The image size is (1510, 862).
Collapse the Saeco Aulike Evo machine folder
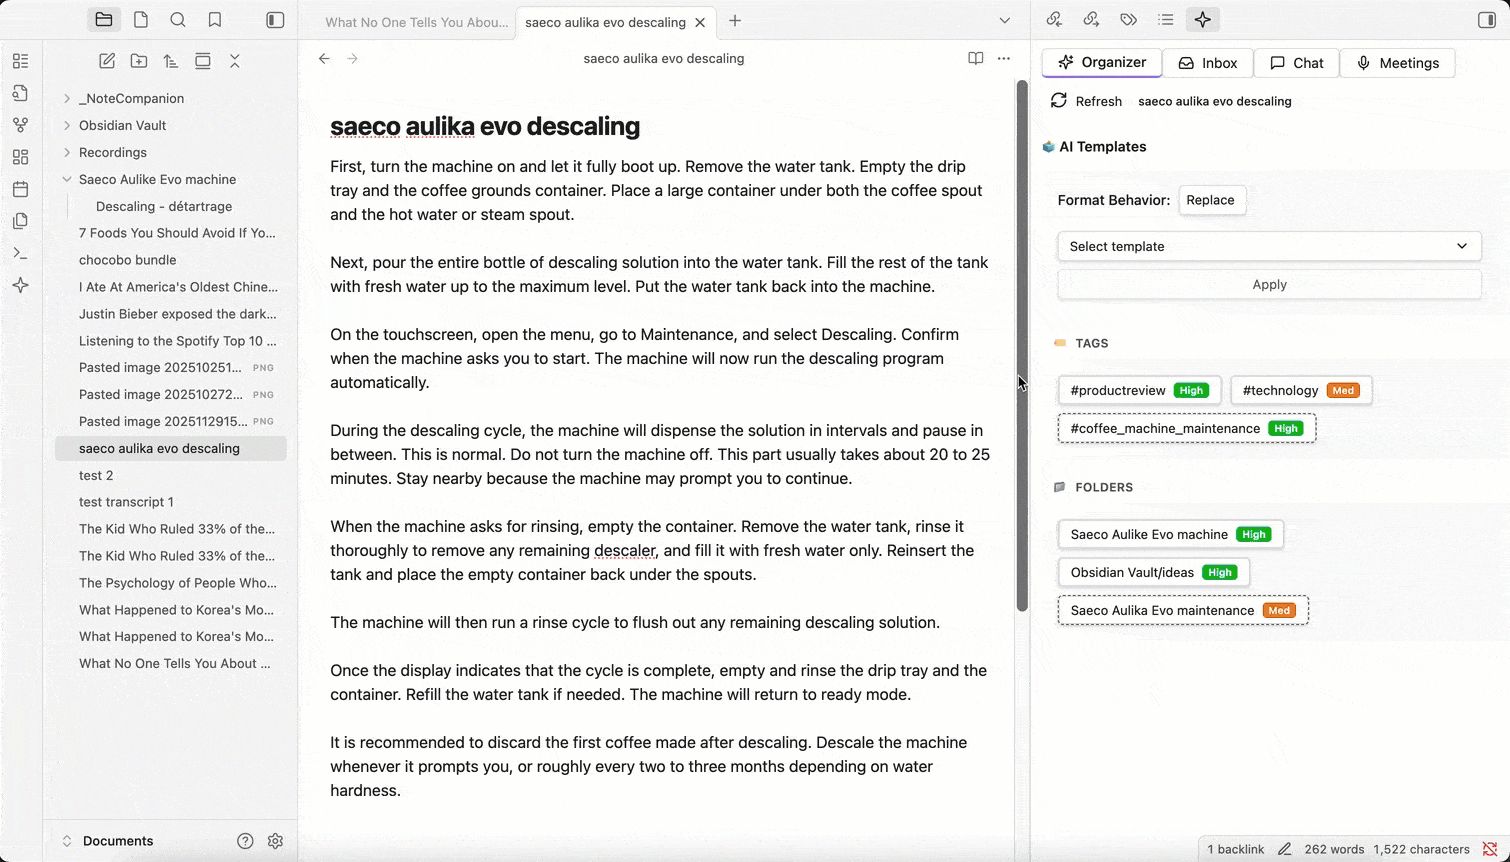pos(67,180)
